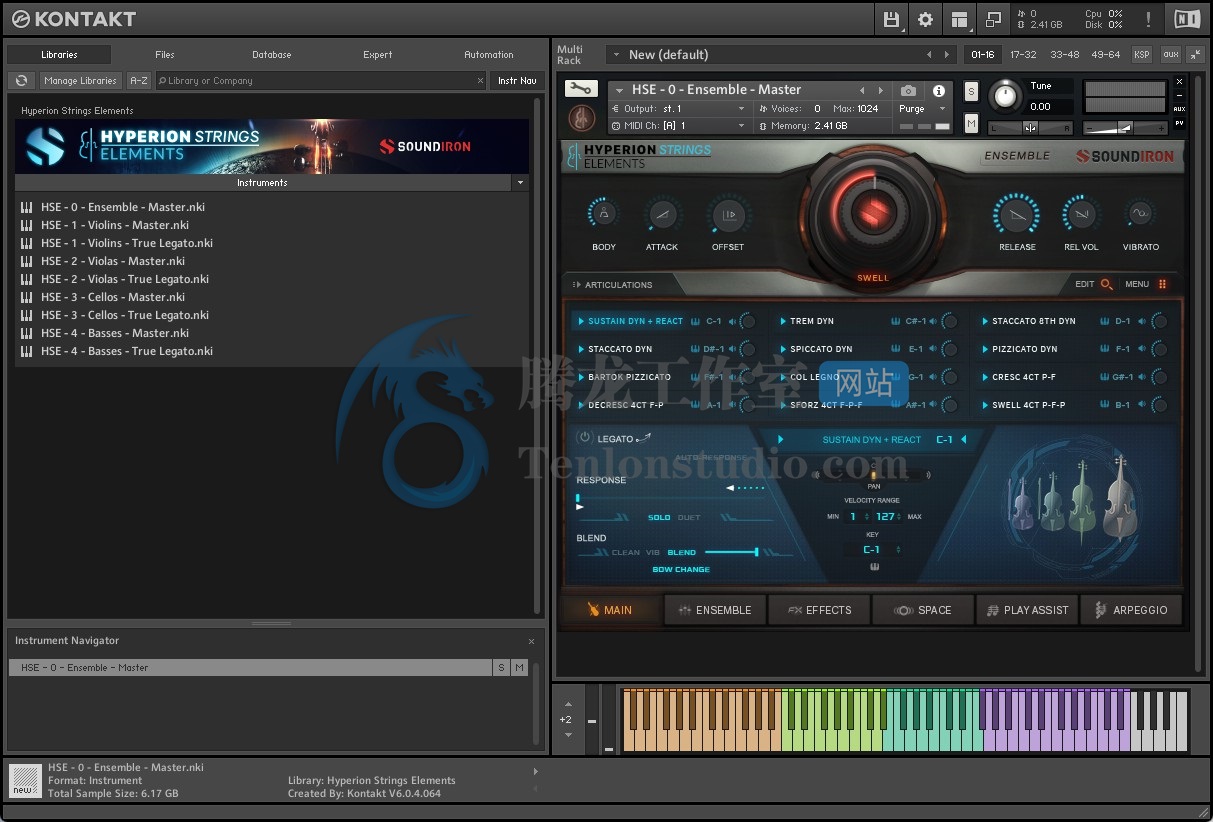Viewport: 1213px width, 822px height.
Task: Open the EFFECTS tab
Action: (819, 610)
